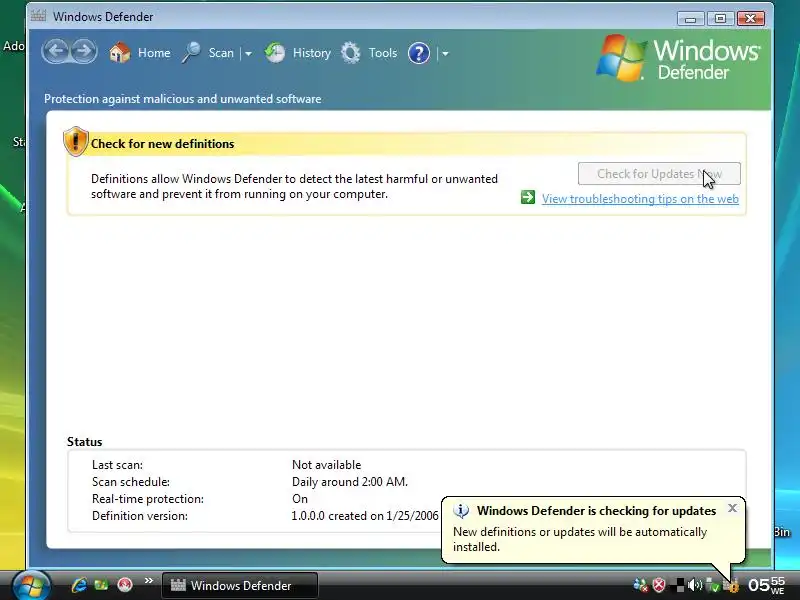Viewport: 800px width, 600px height.
Task: Click the 'Real-time protection:' label
Action: click(x=147, y=499)
